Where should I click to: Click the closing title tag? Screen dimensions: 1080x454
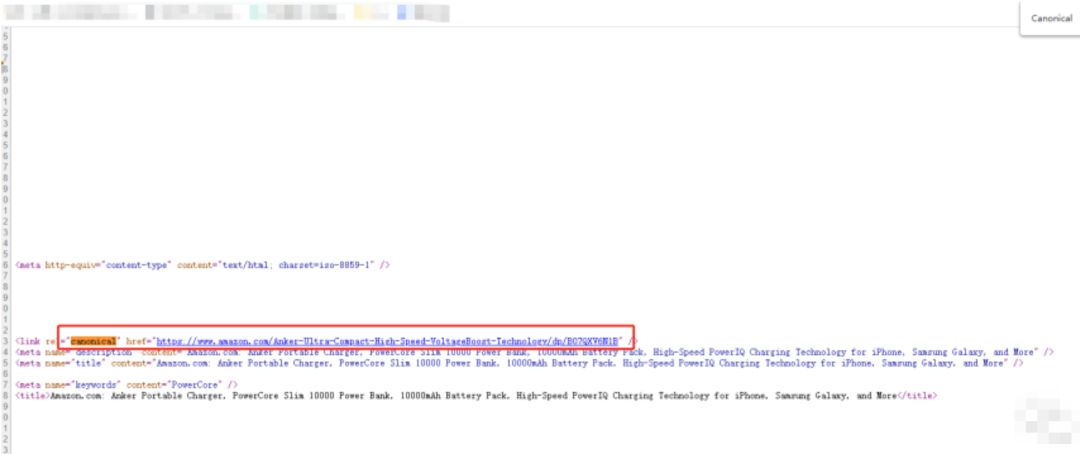(x=919, y=396)
